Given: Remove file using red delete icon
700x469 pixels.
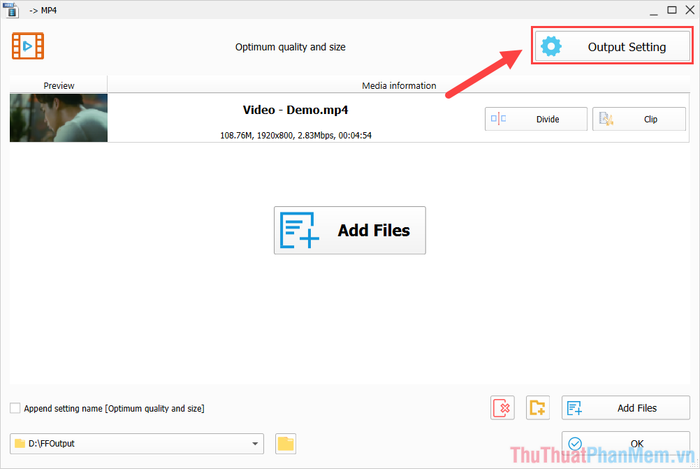Looking at the screenshot, I should [502, 407].
